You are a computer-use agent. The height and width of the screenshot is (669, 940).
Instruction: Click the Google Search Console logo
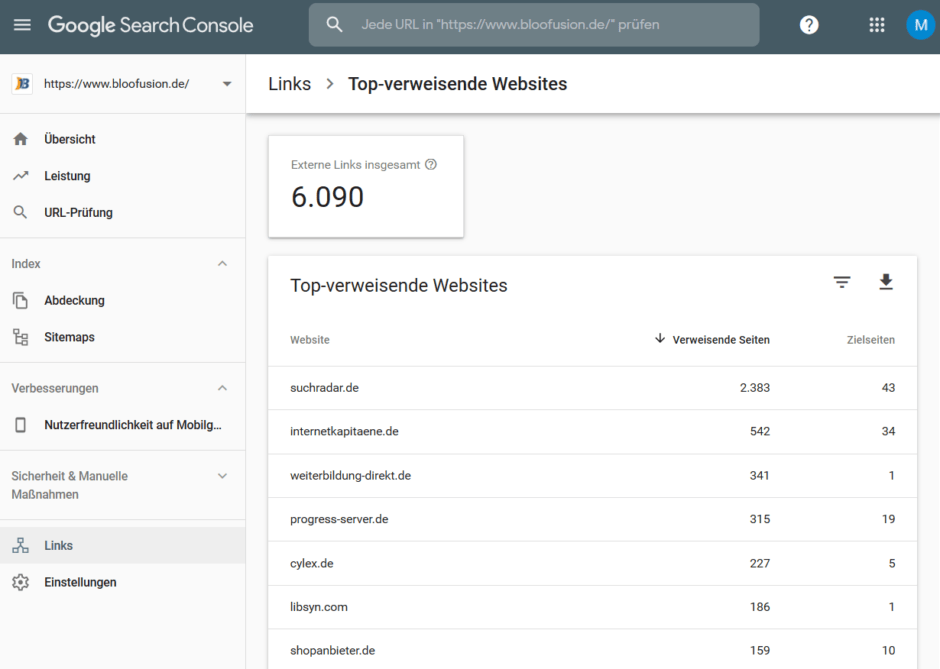point(150,25)
